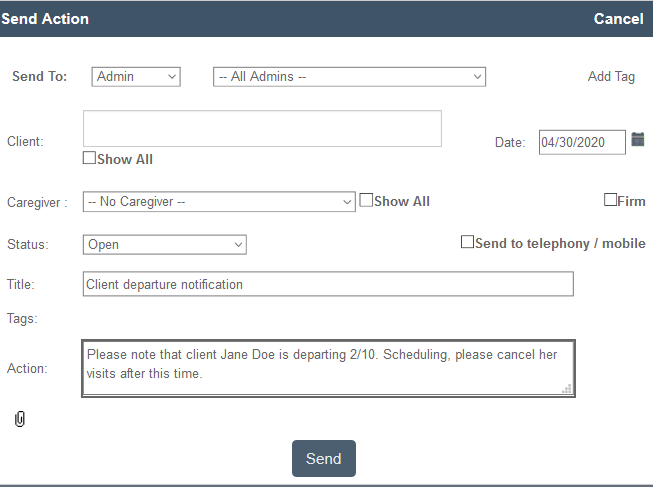This screenshot has height=487, width=653.
Task: Check Show All under Client box
Action: pos(89,158)
